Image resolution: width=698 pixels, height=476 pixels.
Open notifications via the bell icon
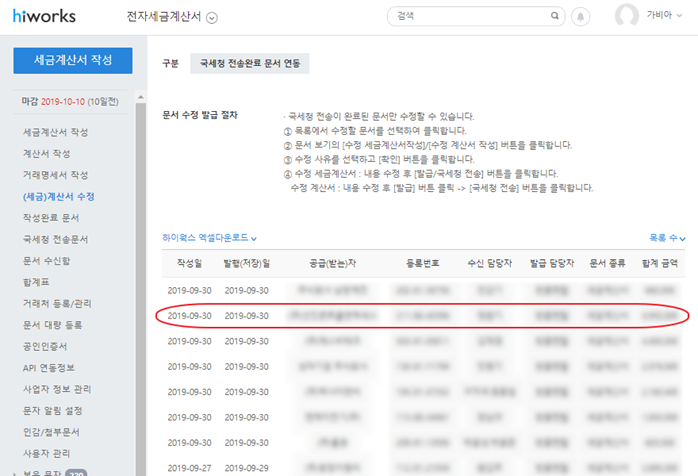pos(580,17)
